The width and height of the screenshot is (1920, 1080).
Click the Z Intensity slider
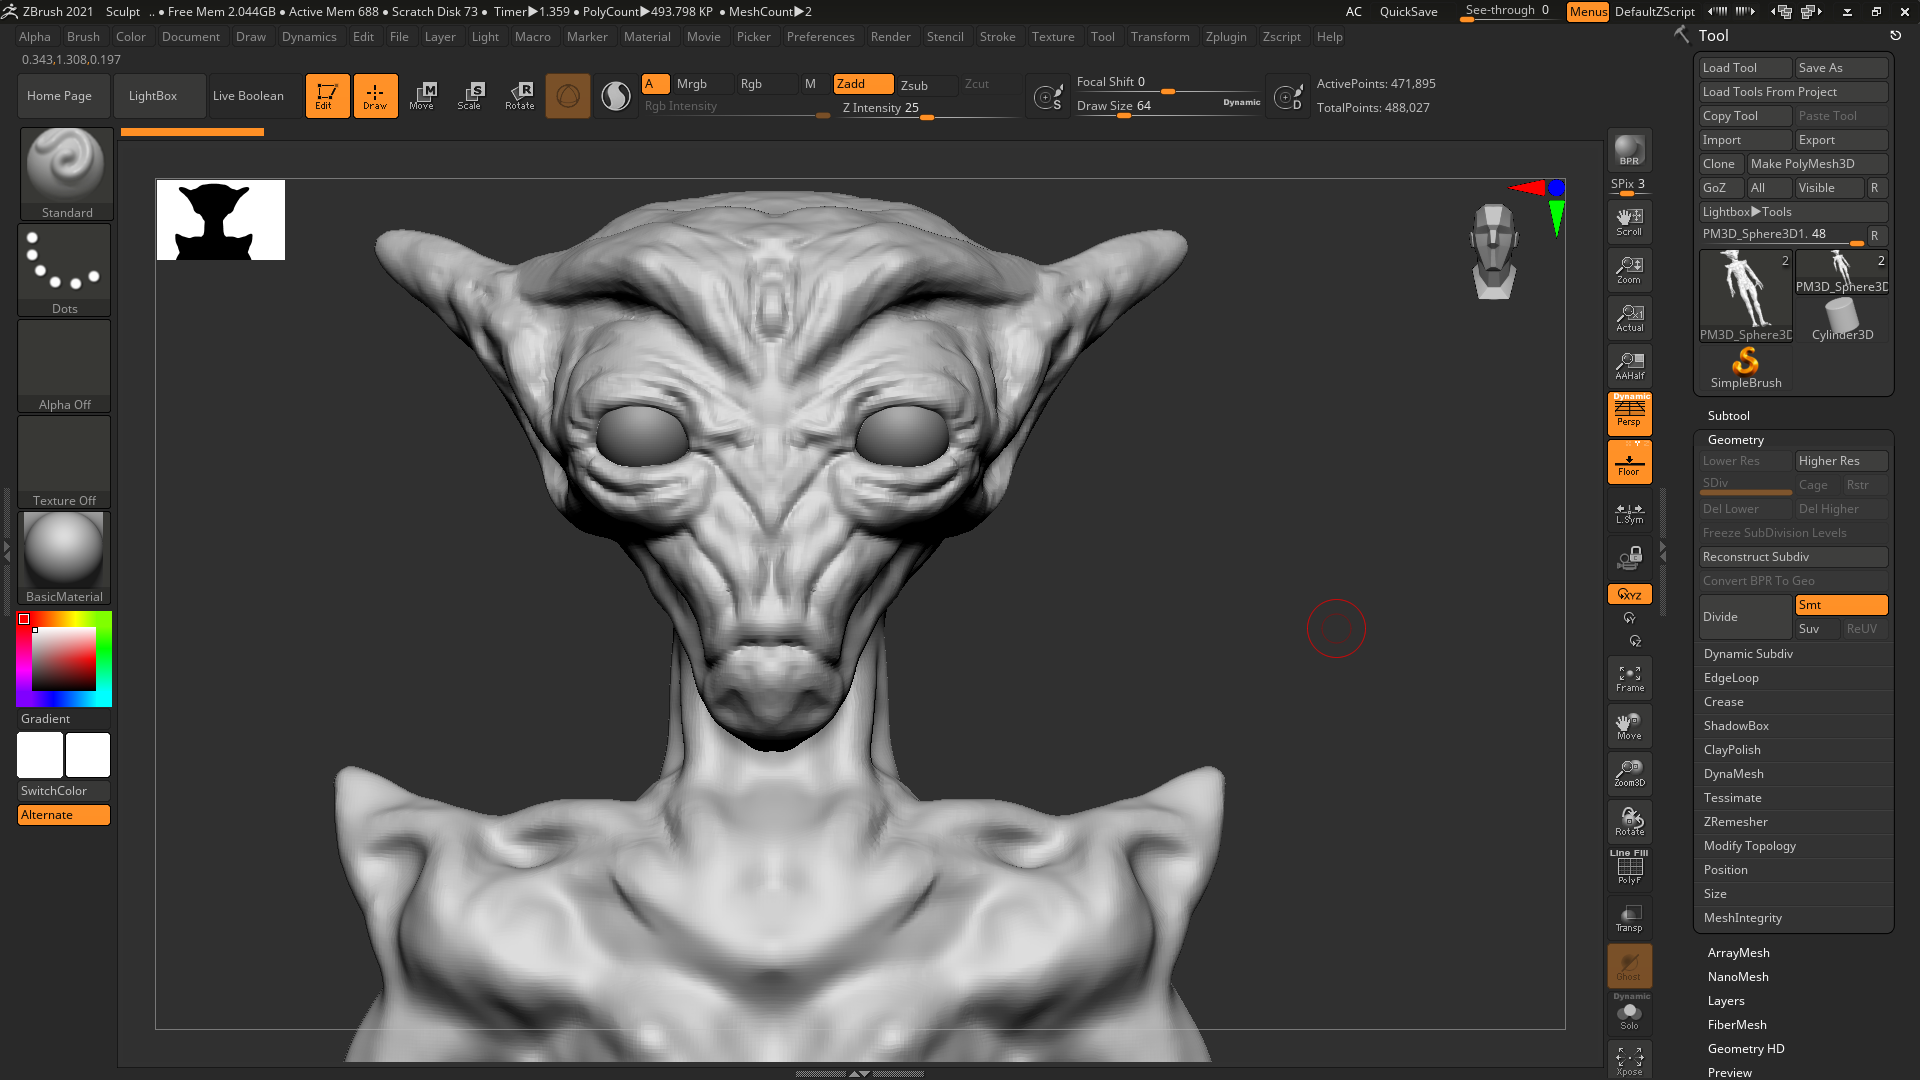(926, 108)
